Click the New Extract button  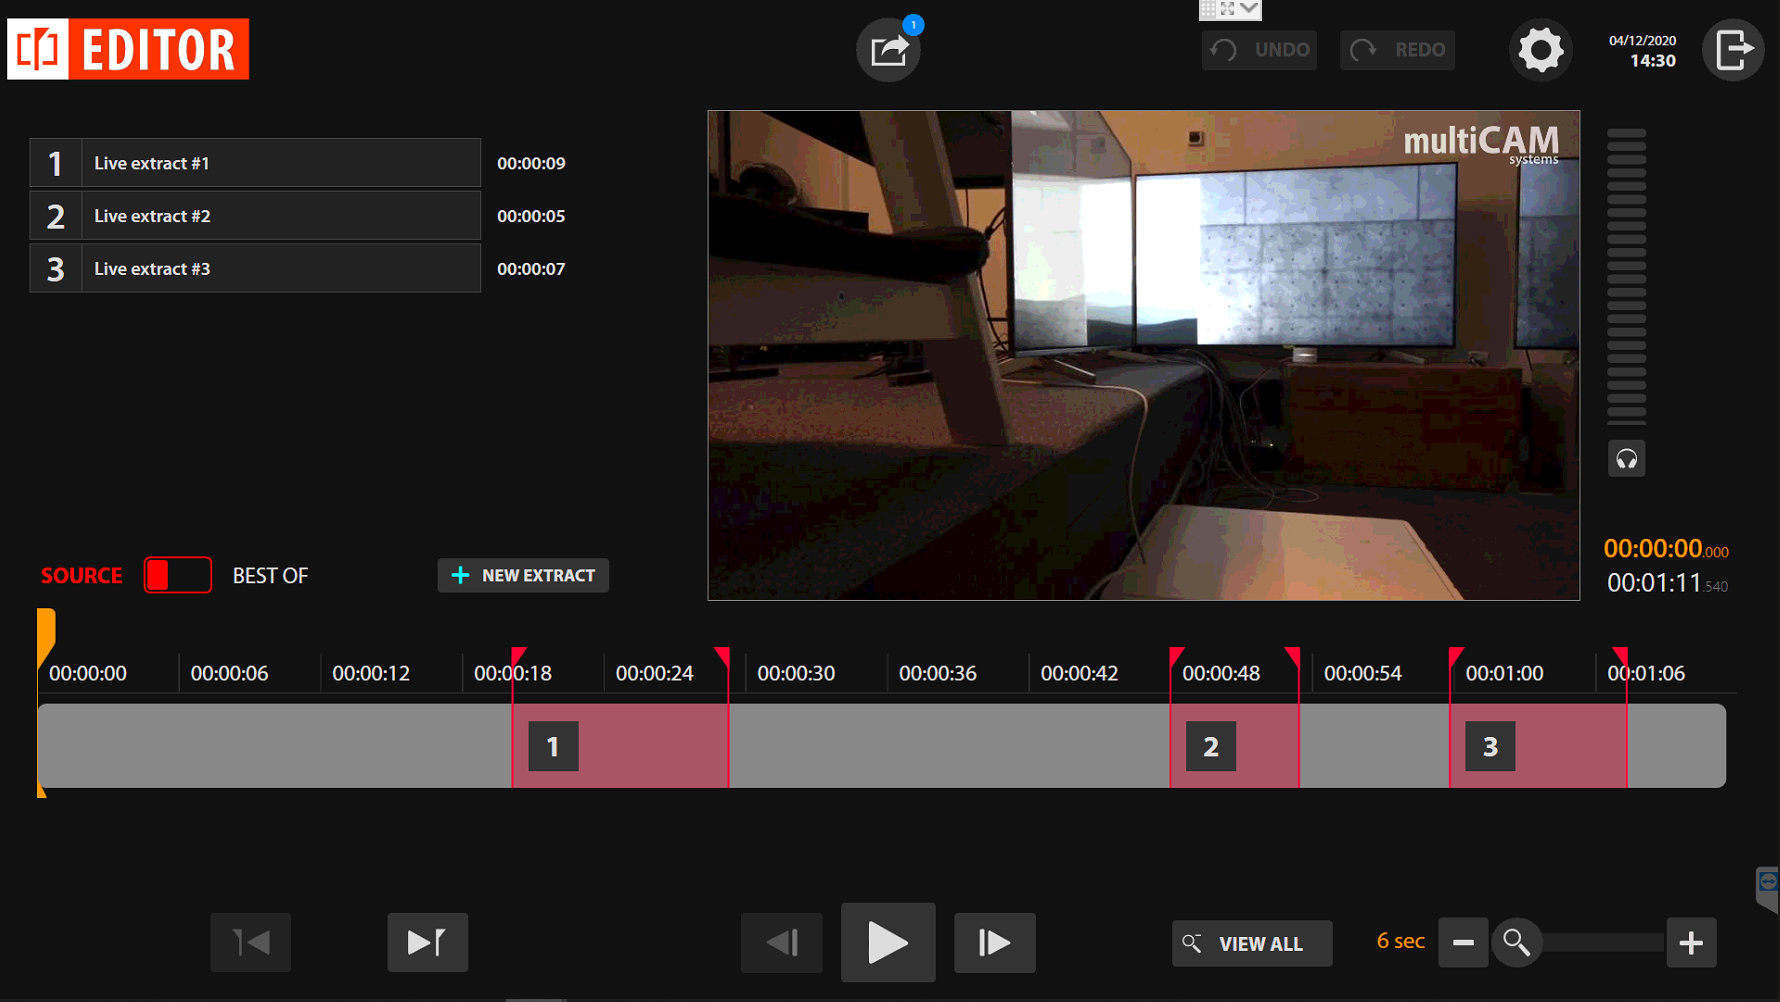coord(523,575)
